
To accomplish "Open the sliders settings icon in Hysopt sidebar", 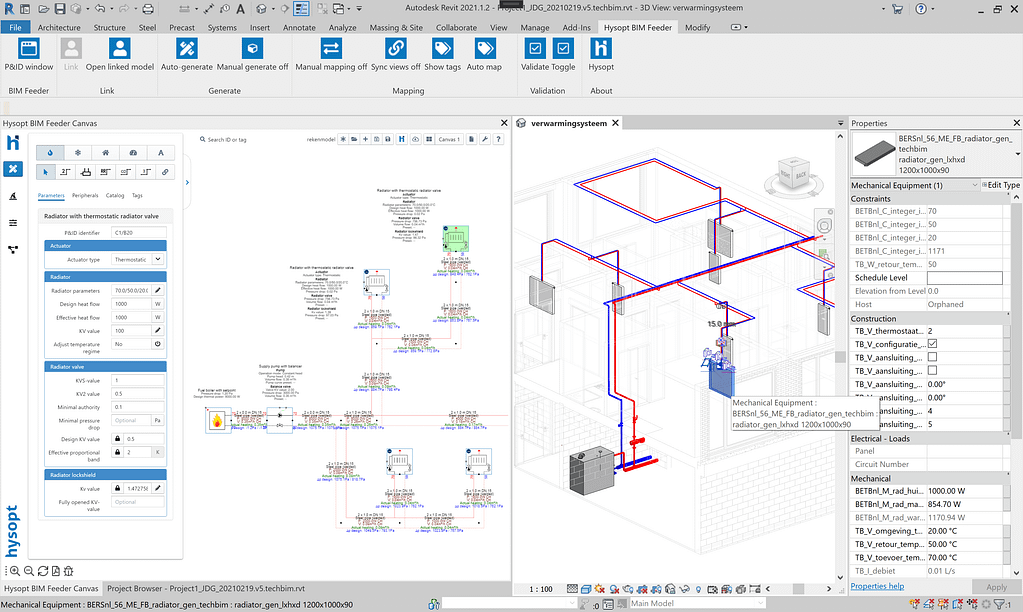I will pyautogui.click(x=13, y=223).
